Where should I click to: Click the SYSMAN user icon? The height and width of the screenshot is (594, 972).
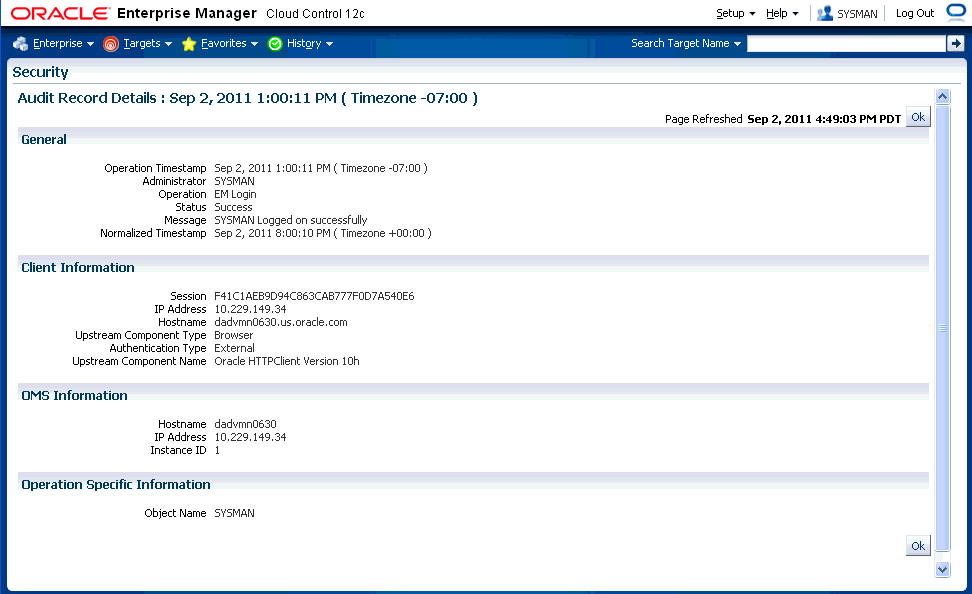[x=824, y=13]
